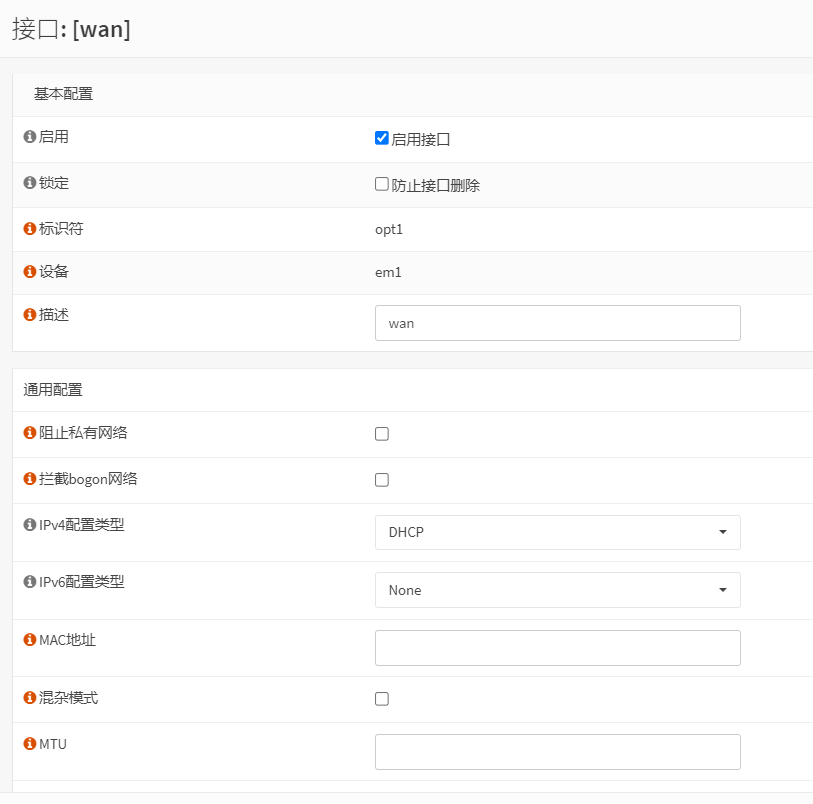Show help for 标识符 via info icon
Image resolution: width=813 pixels, height=804 pixels.
coord(30,229)
